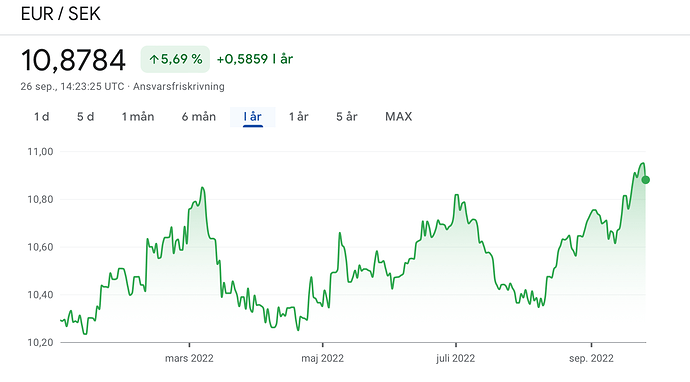Image resolution: width=690 pixels, height=382 pixels.
Task: Switch to the 5 d range tab
Action: pos(86,117)
